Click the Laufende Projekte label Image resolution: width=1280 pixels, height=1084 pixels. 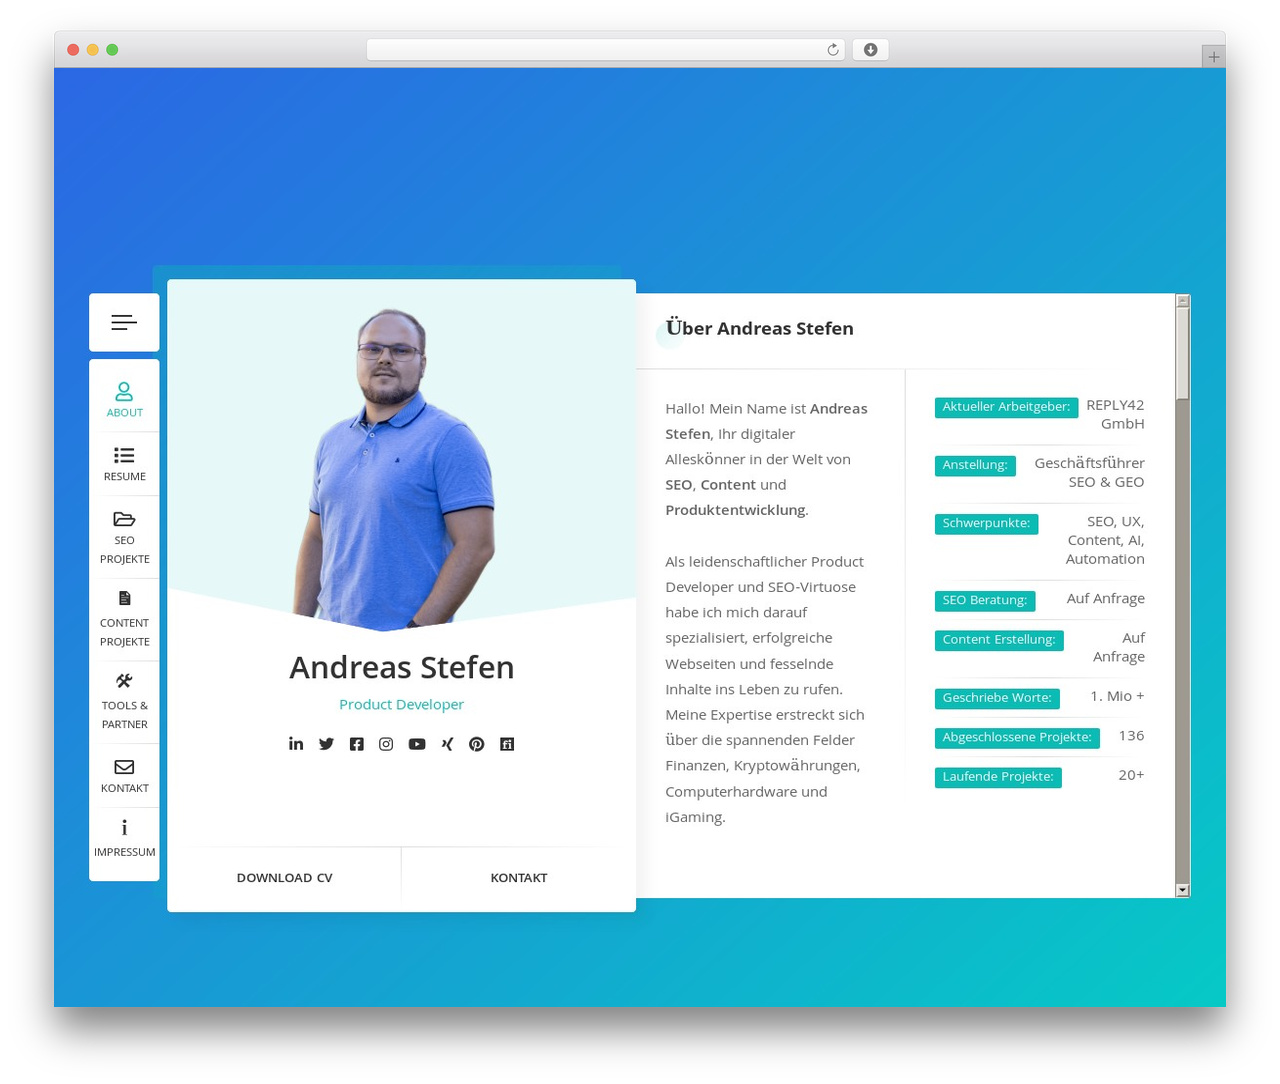pos(998,777)
